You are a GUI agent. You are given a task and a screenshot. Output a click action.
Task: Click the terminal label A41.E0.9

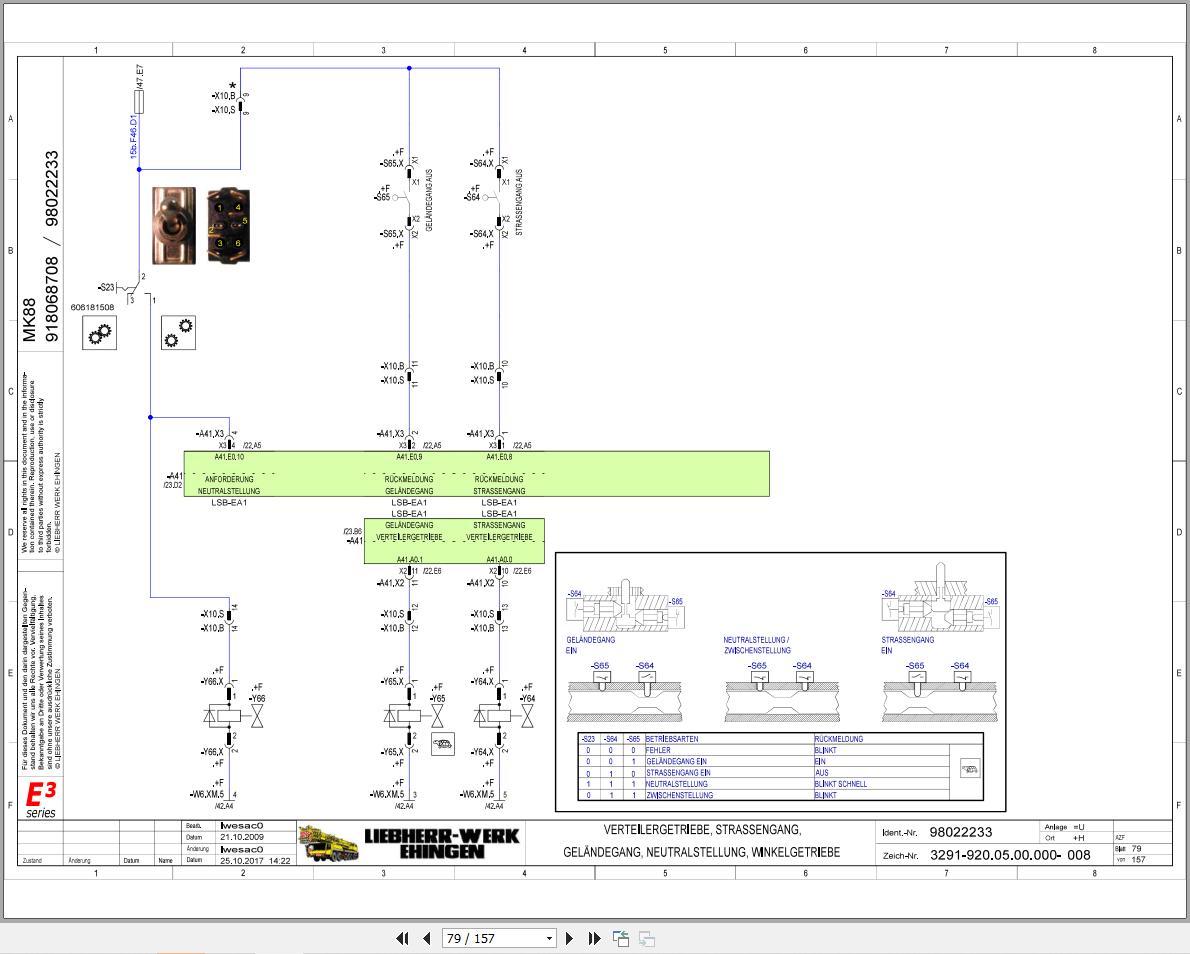(409, 457)
